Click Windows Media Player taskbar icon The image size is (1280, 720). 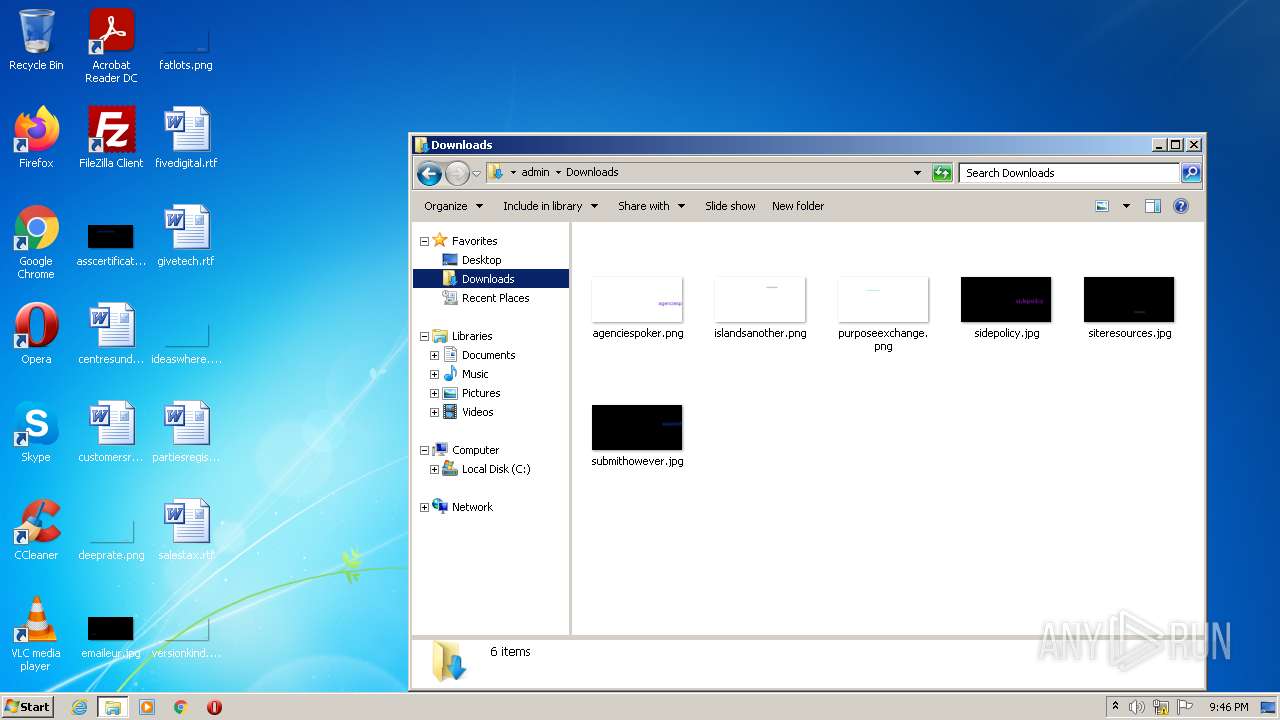pos(147,707)
